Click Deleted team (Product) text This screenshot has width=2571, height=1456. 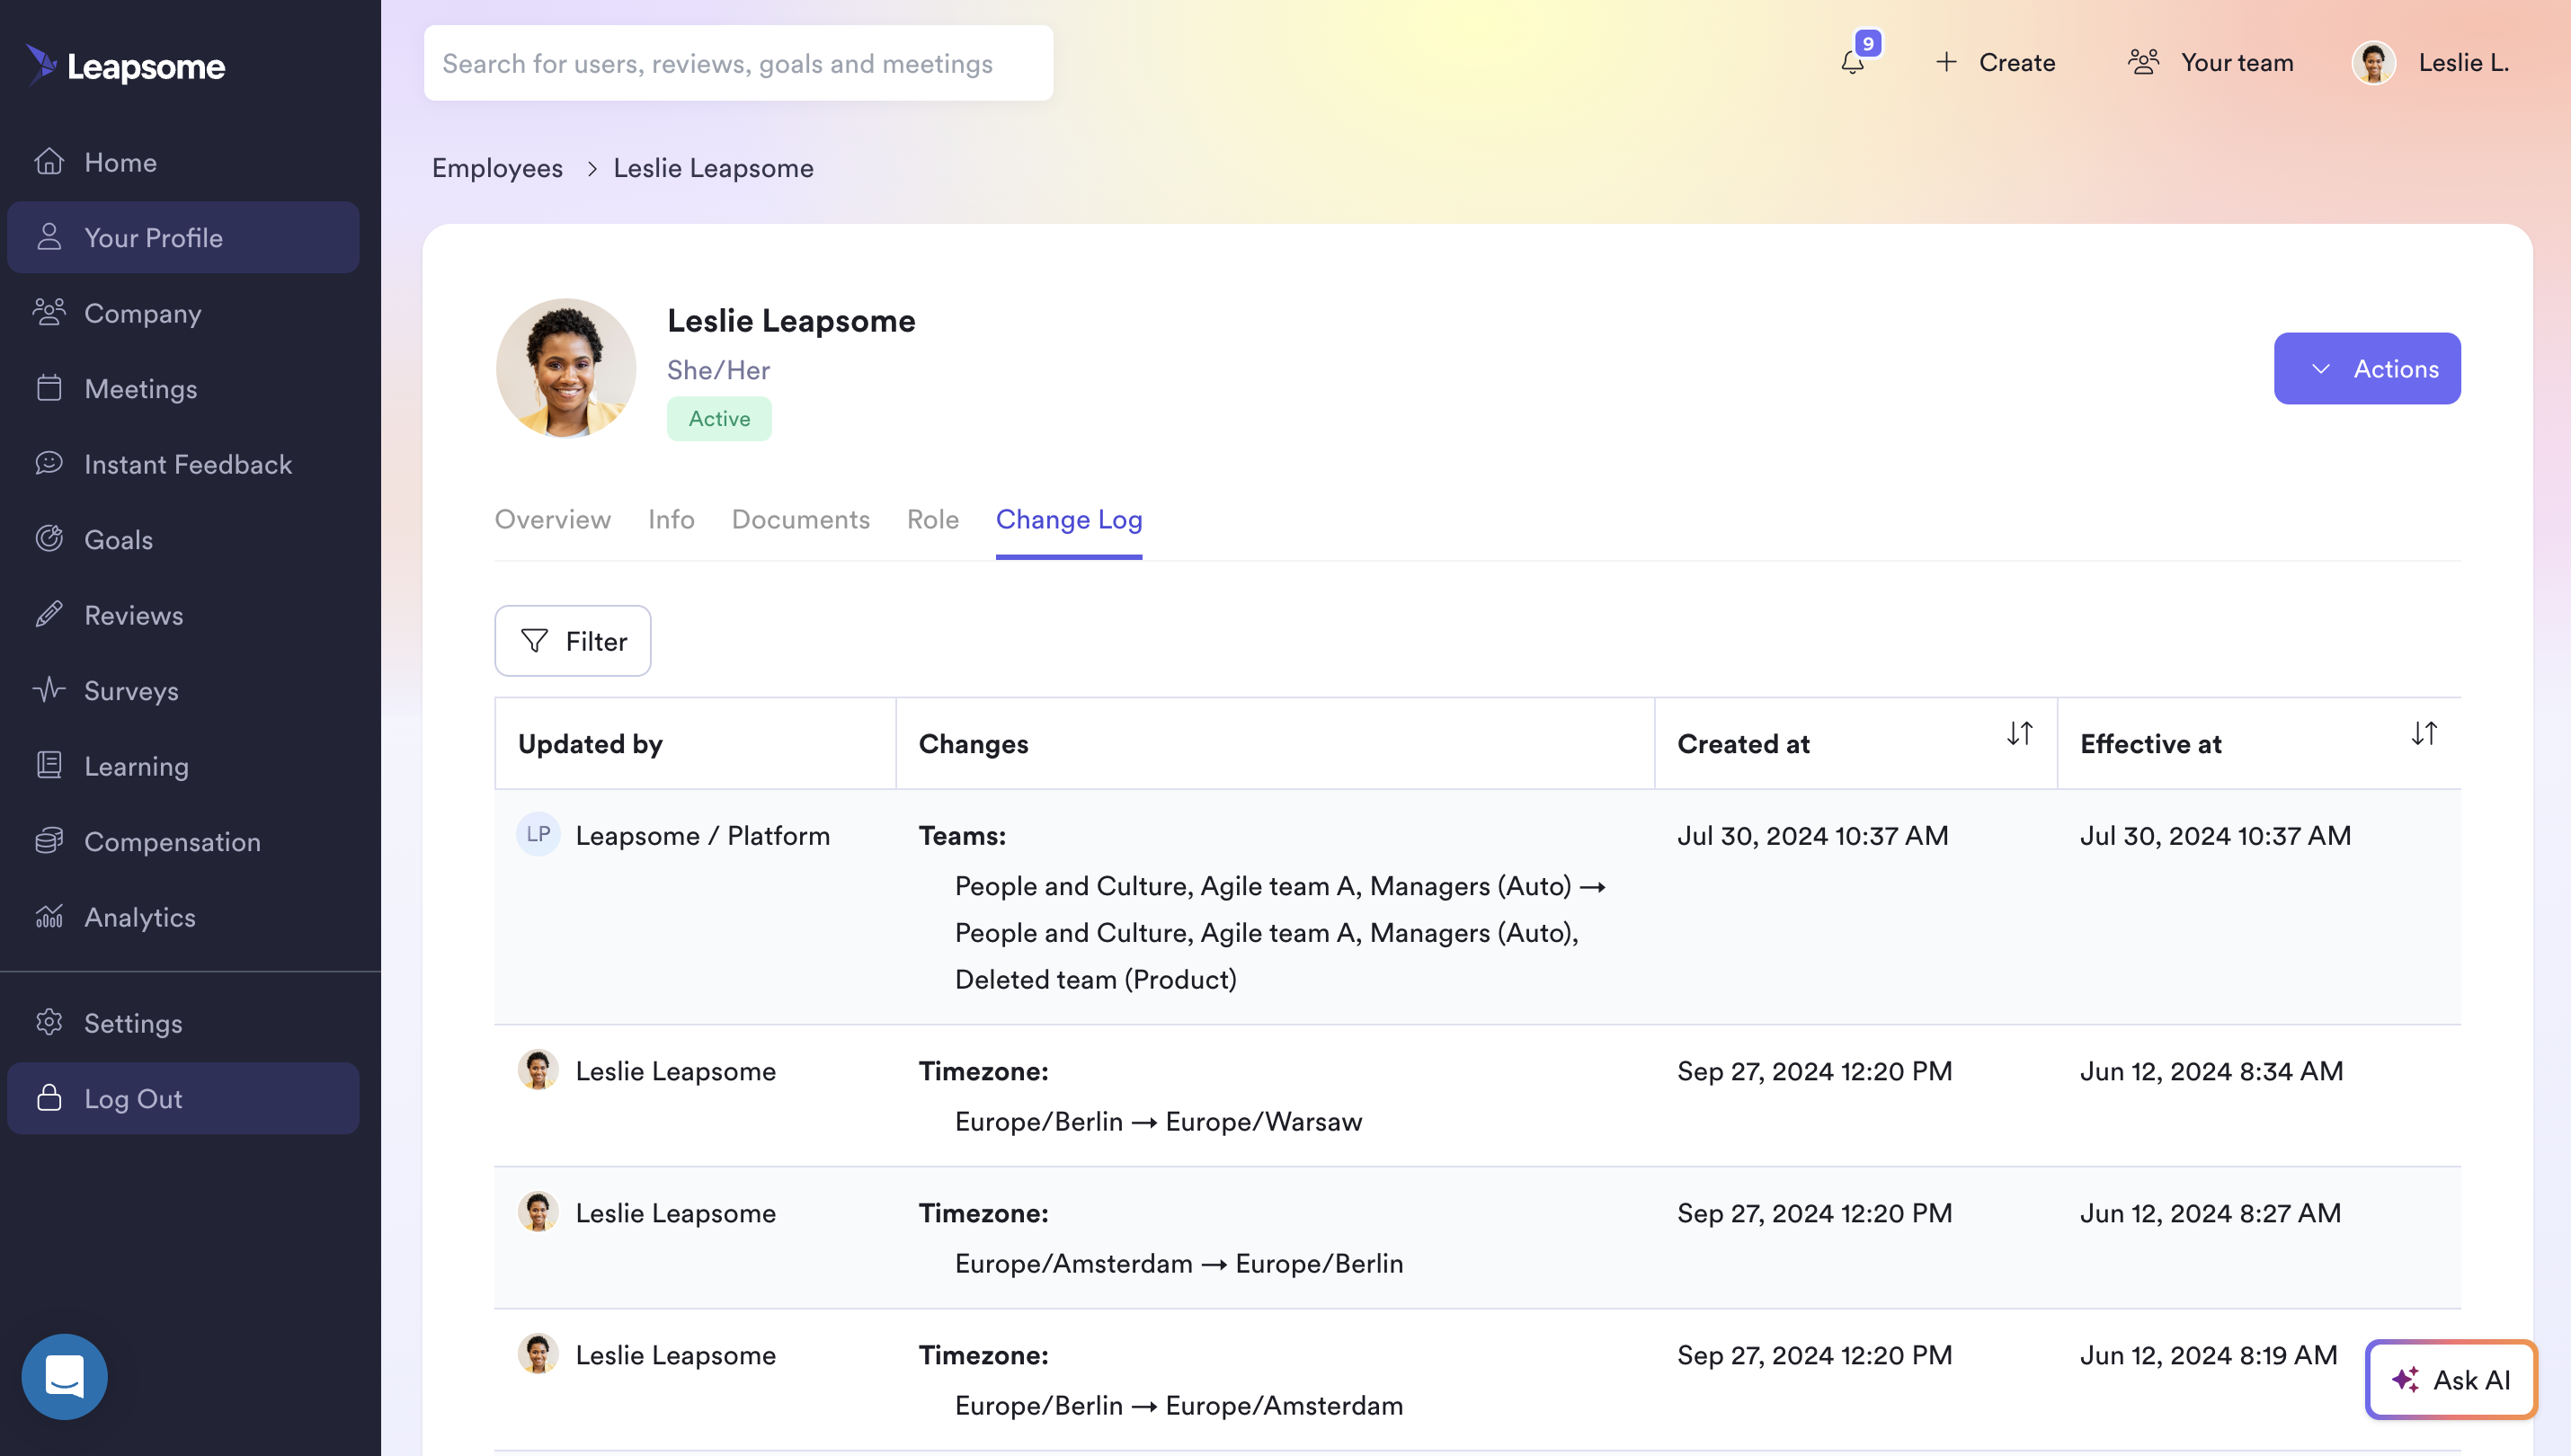click(1096, 979)
